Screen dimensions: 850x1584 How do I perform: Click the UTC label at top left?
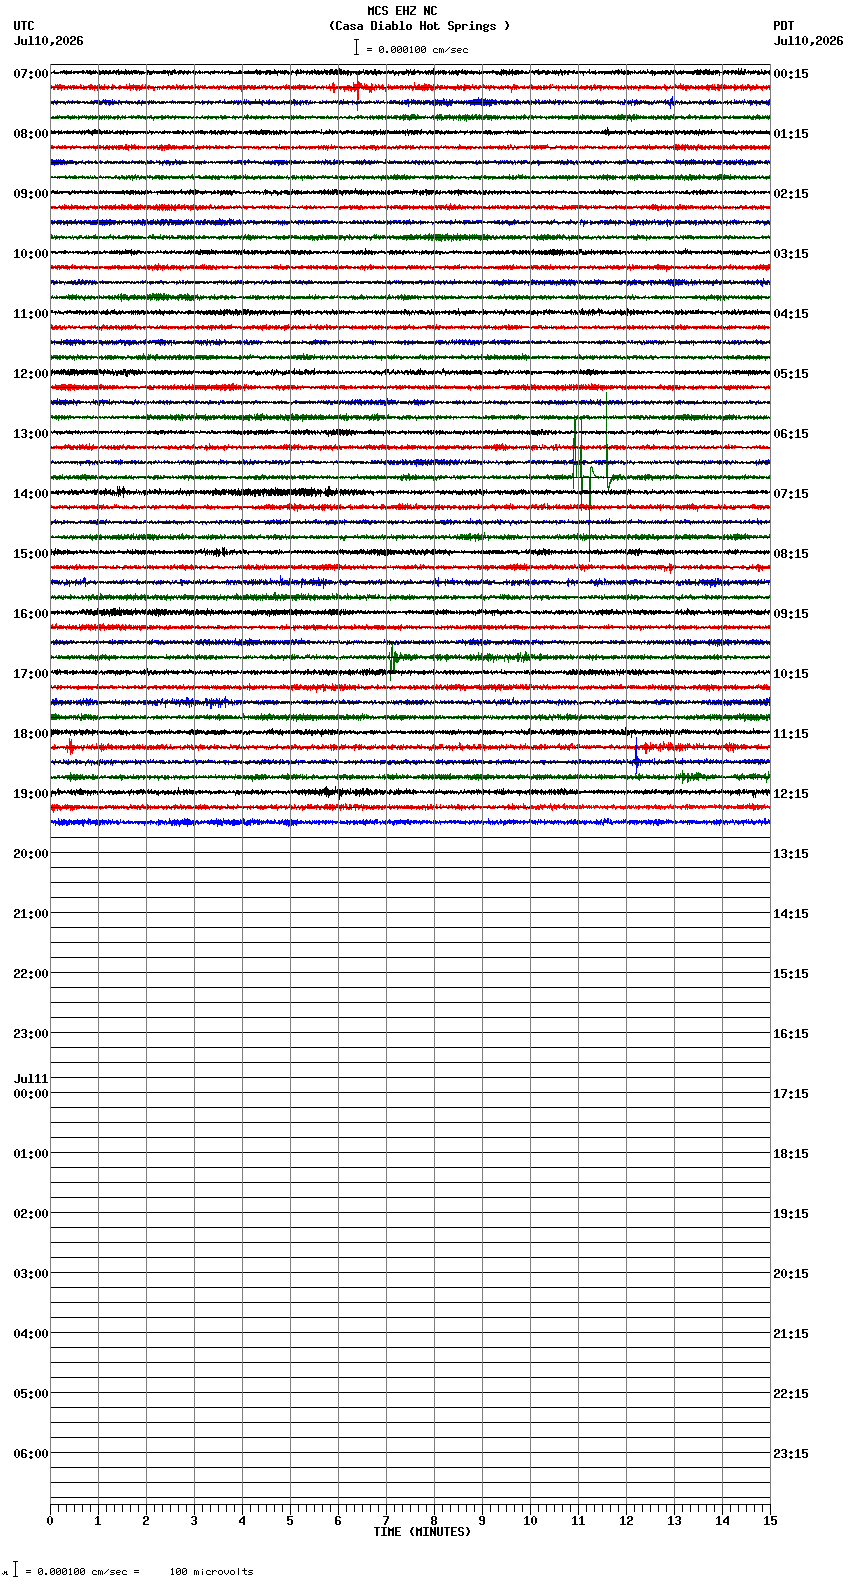[24, 26]
